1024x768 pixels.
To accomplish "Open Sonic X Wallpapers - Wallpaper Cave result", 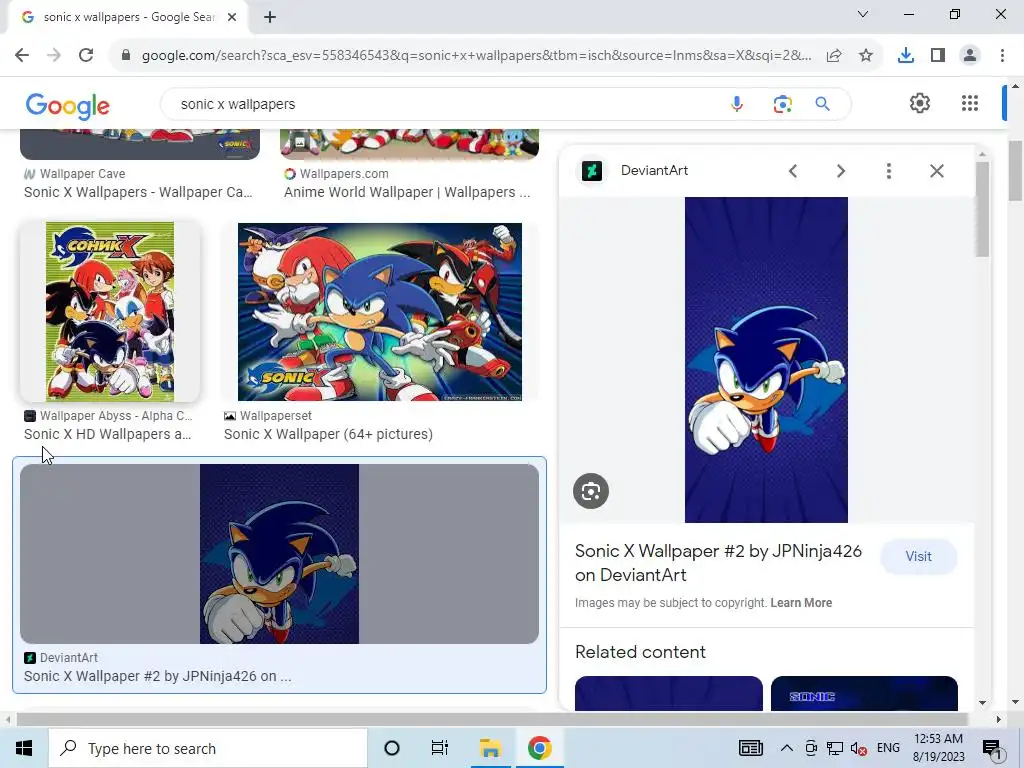I will [x=138, y=192].
